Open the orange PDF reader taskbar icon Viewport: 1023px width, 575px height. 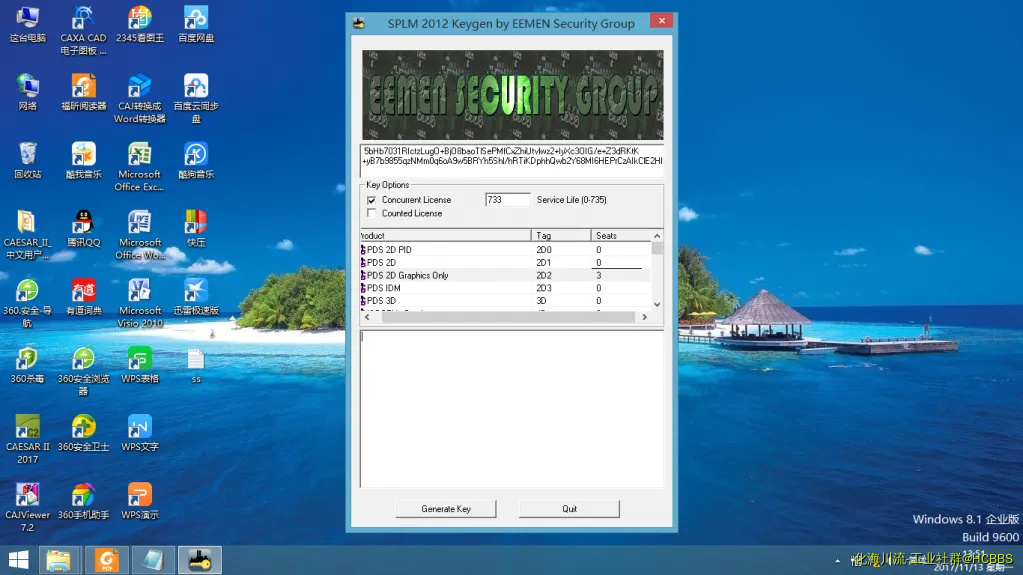coord(107,560)
